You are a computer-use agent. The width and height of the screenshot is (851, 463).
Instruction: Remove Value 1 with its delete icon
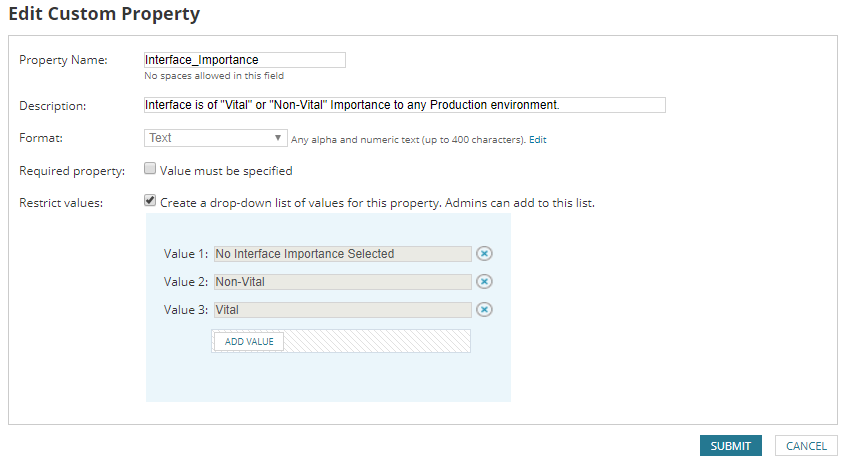pos(484,254)
